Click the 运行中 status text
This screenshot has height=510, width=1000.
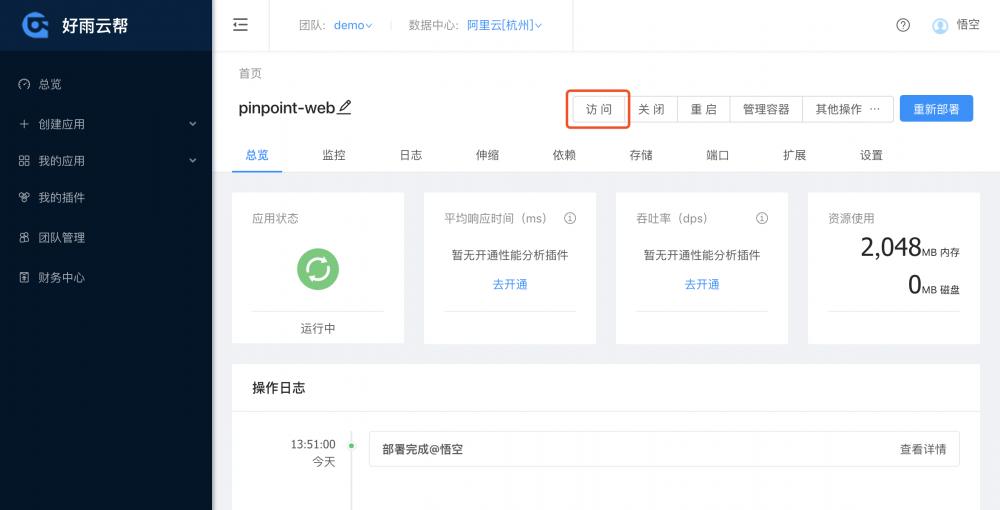tap(318, 328)
